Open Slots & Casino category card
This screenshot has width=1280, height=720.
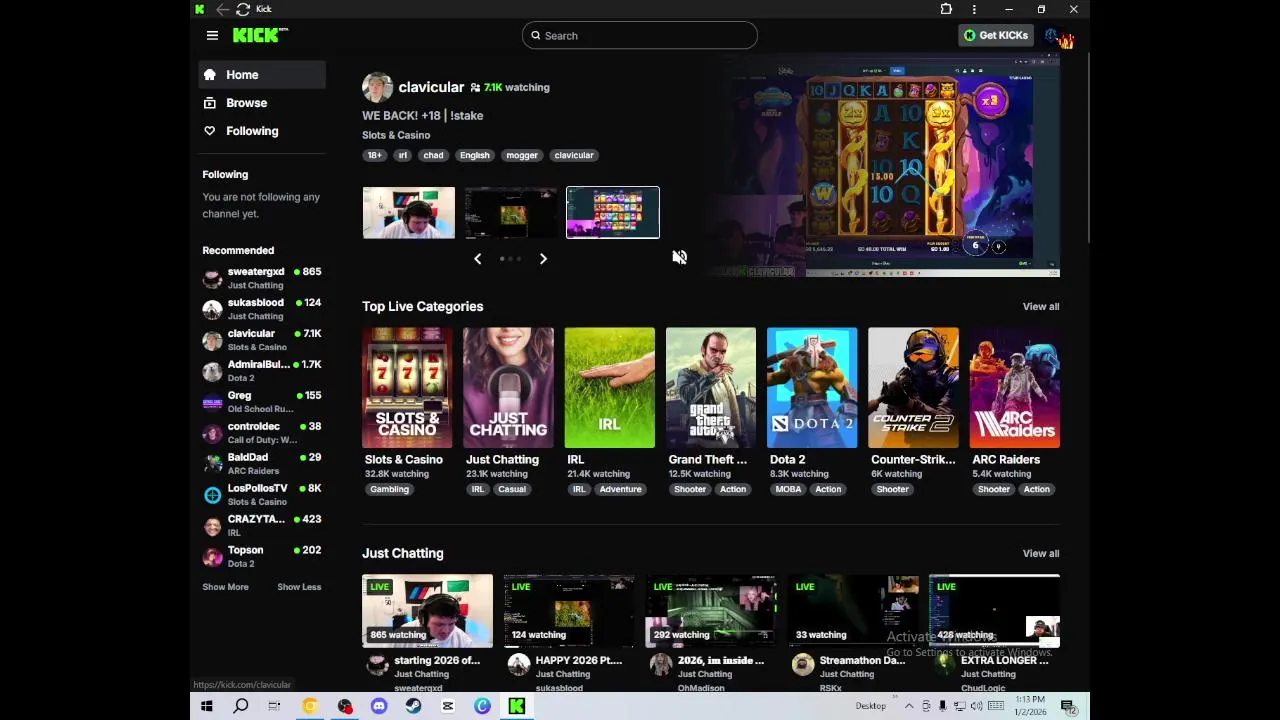407,388
